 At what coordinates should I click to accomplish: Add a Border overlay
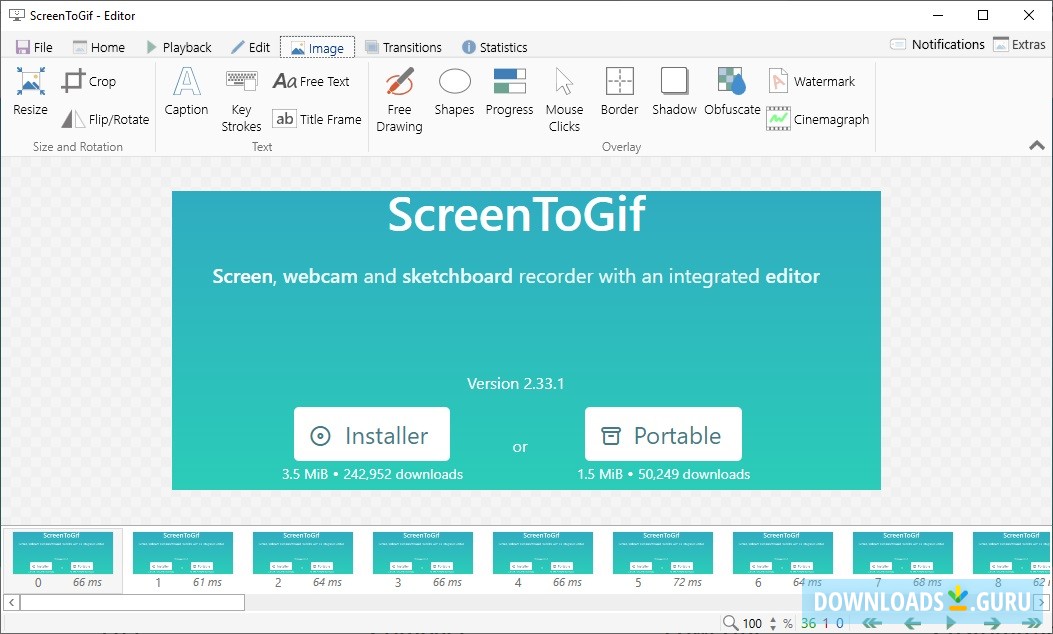(x=619, y=97)
